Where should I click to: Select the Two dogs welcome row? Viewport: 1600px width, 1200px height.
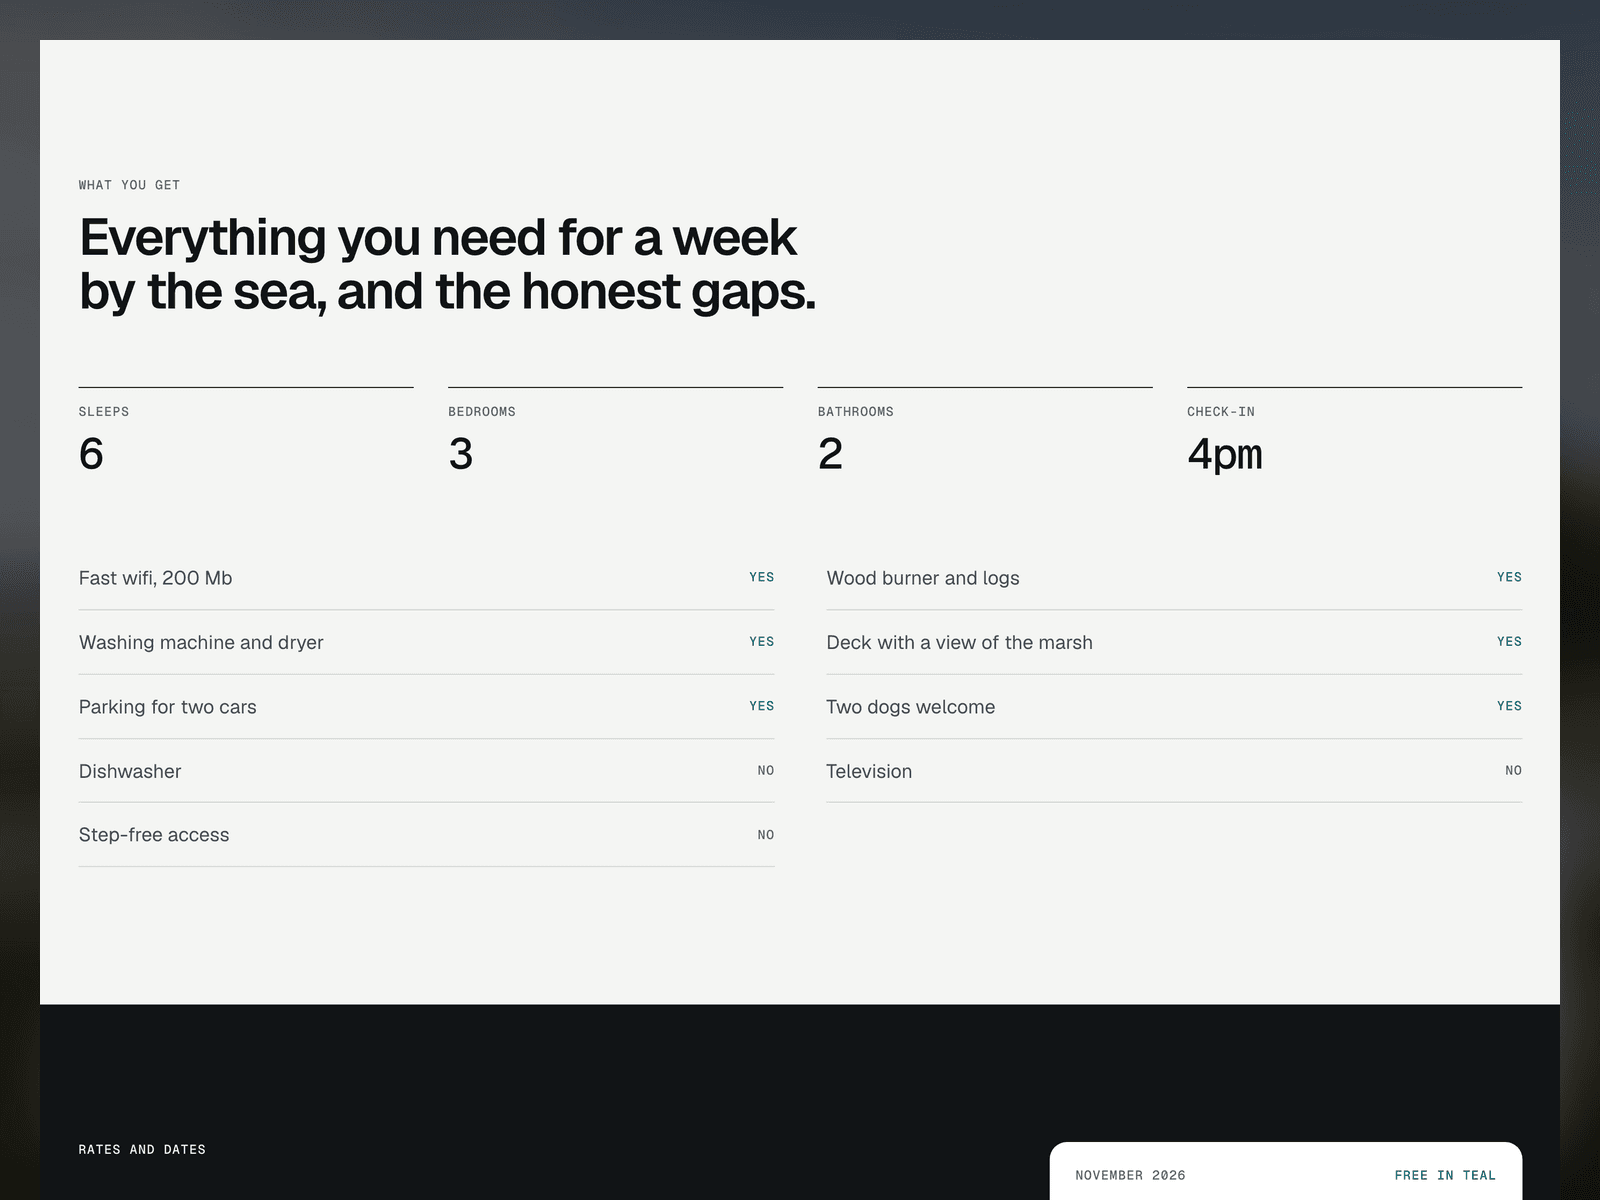1174,707
